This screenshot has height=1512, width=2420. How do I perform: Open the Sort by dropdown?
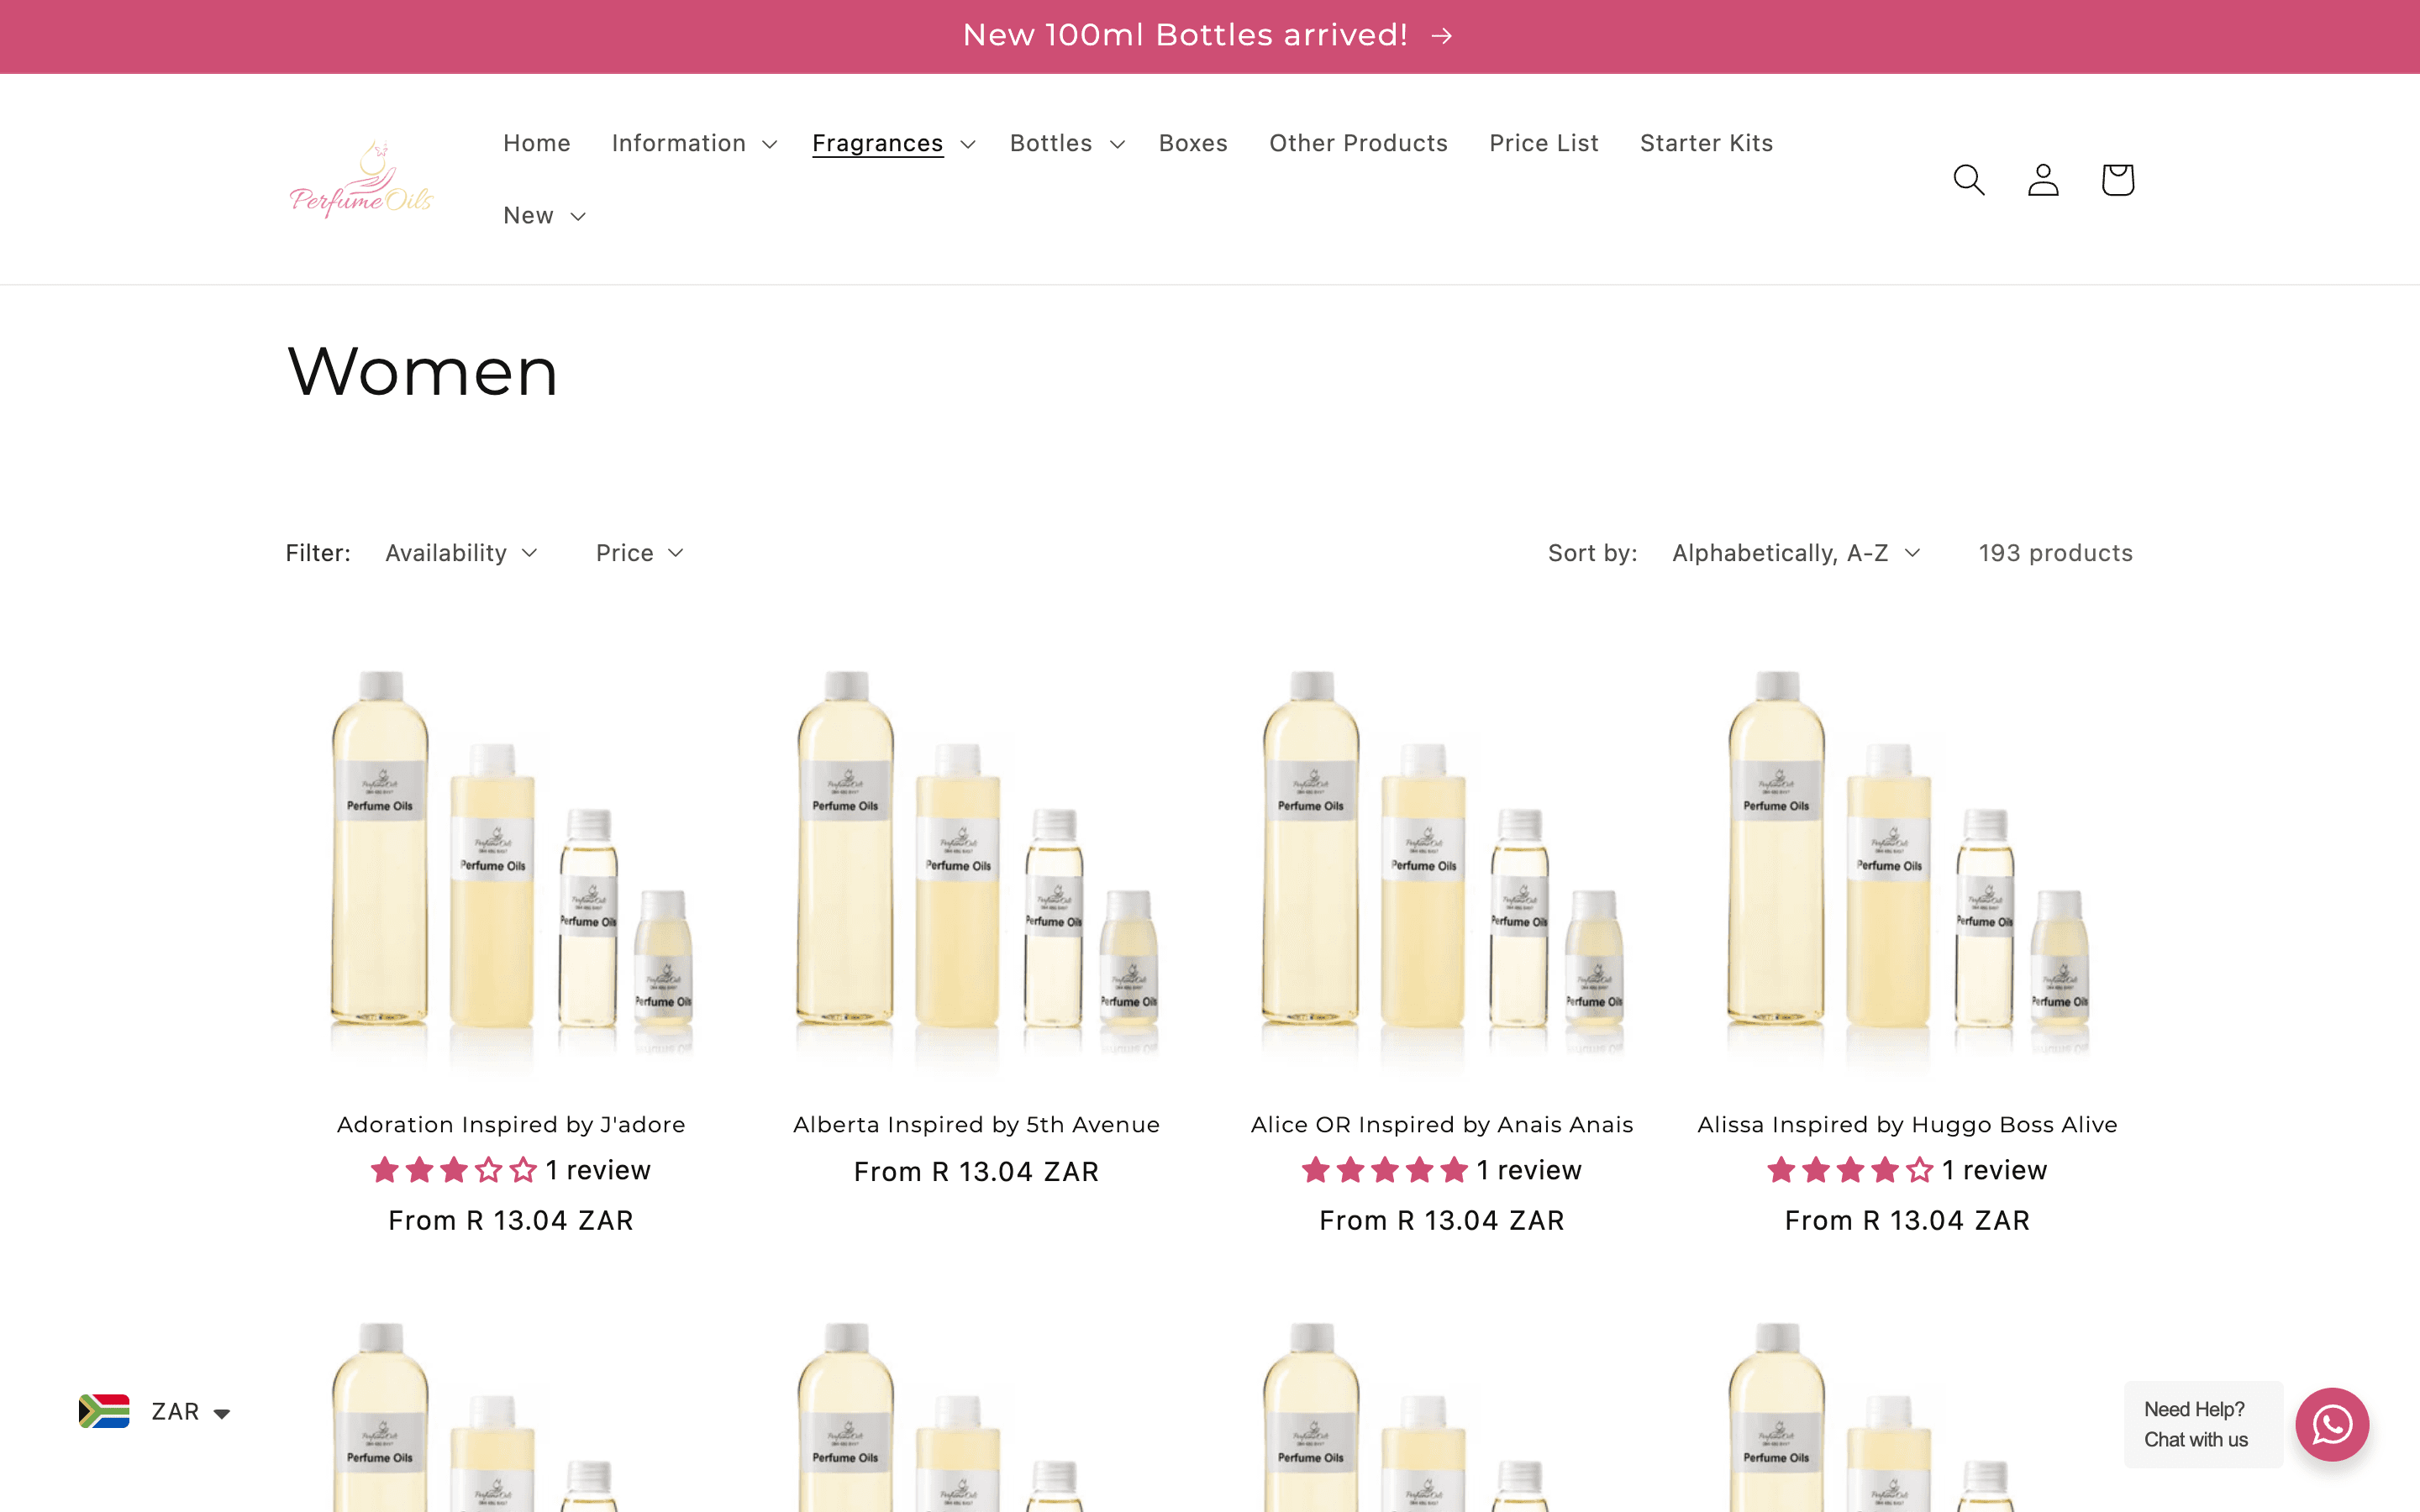pyautogui.click(x=1795, y=552)
